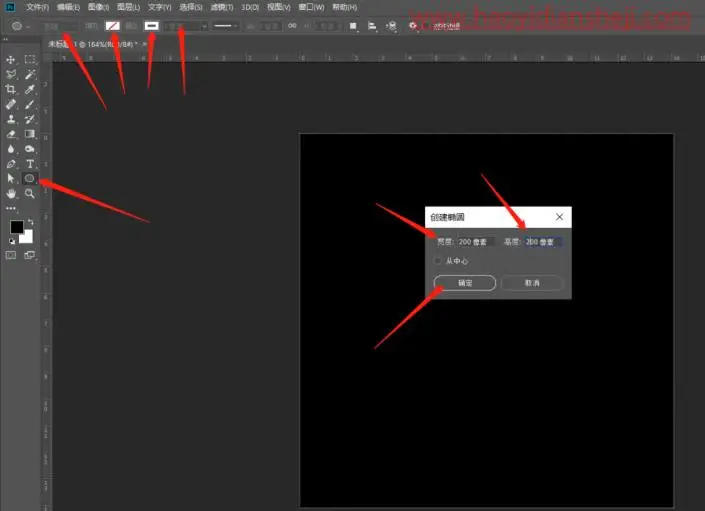Select the Magic Wand tool
This screenshot has height=511, width=705.
click(30, 74)
